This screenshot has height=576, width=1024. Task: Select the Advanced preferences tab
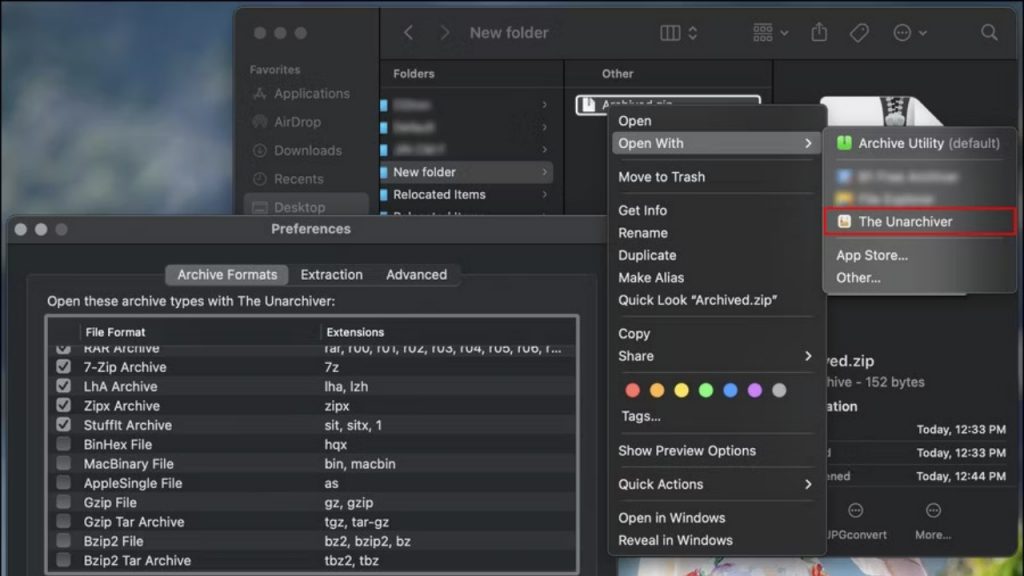click(x=416, y=275)
